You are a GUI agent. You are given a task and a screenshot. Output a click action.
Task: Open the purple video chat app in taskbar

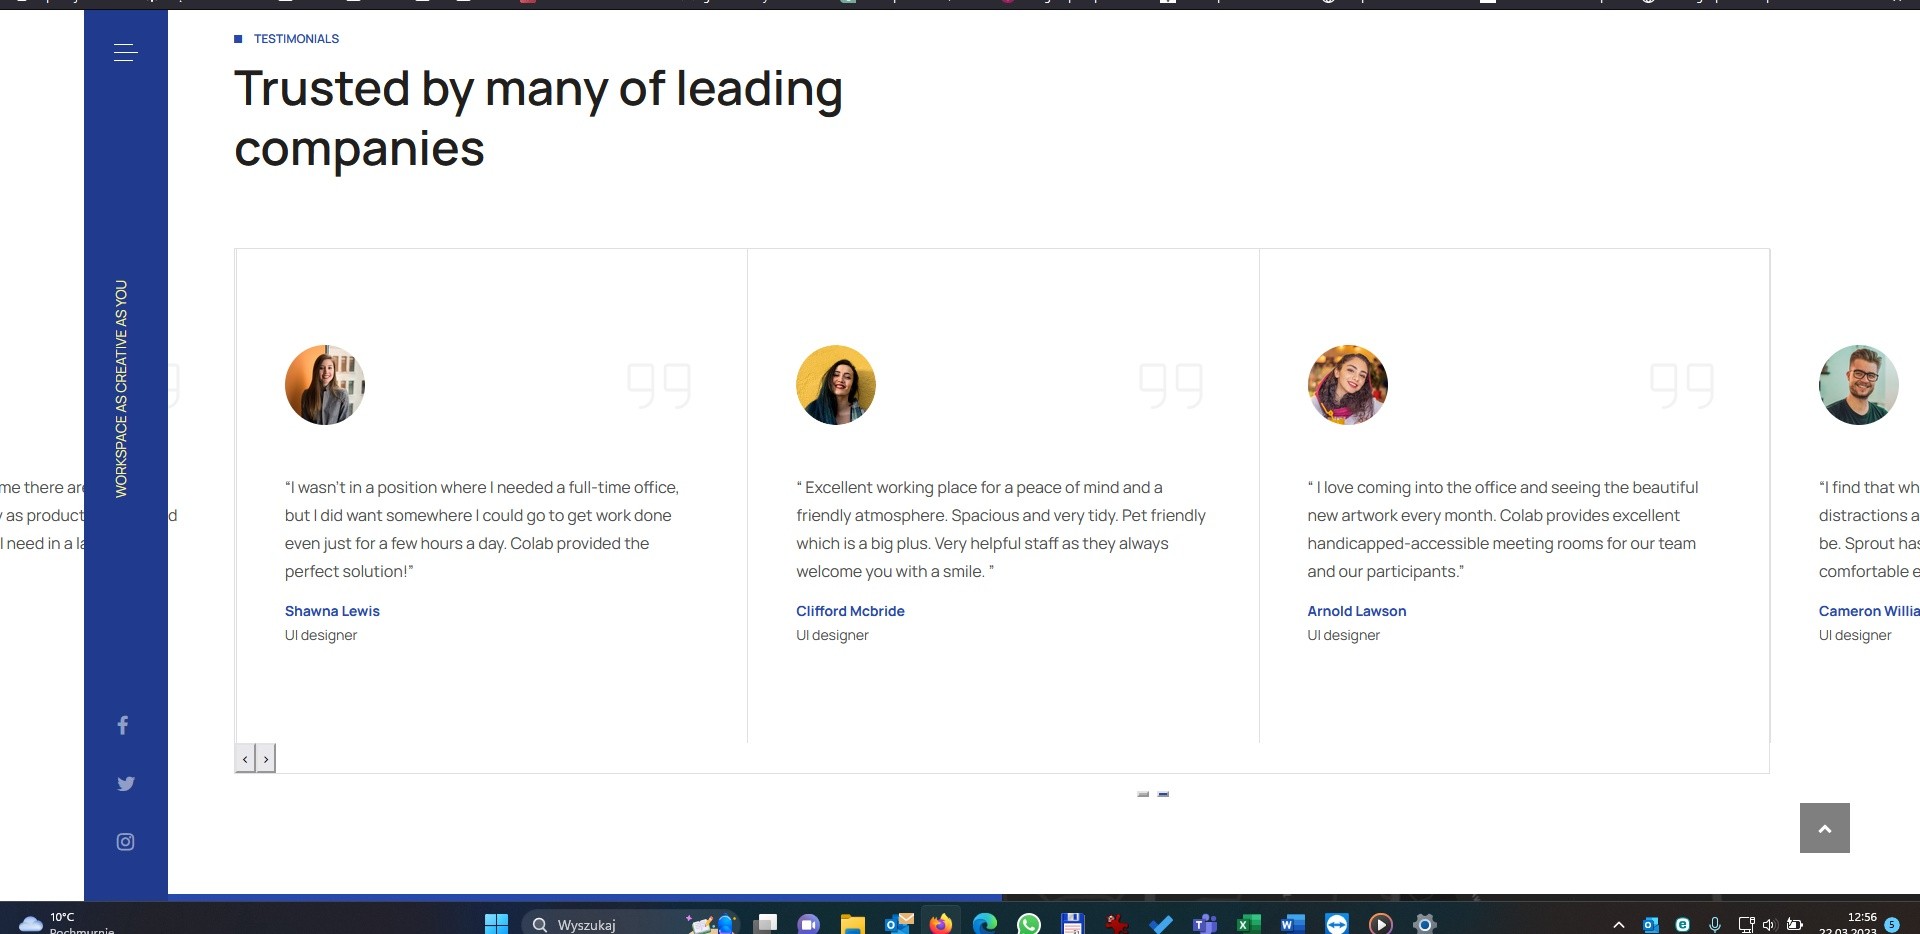click(x=809, y=924)
